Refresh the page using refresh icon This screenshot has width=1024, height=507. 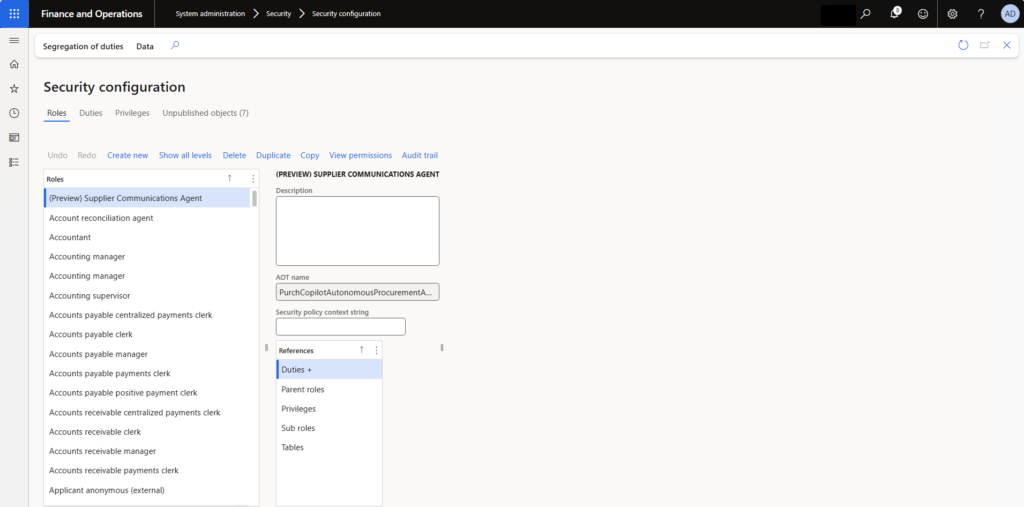(x=963, y=46)
